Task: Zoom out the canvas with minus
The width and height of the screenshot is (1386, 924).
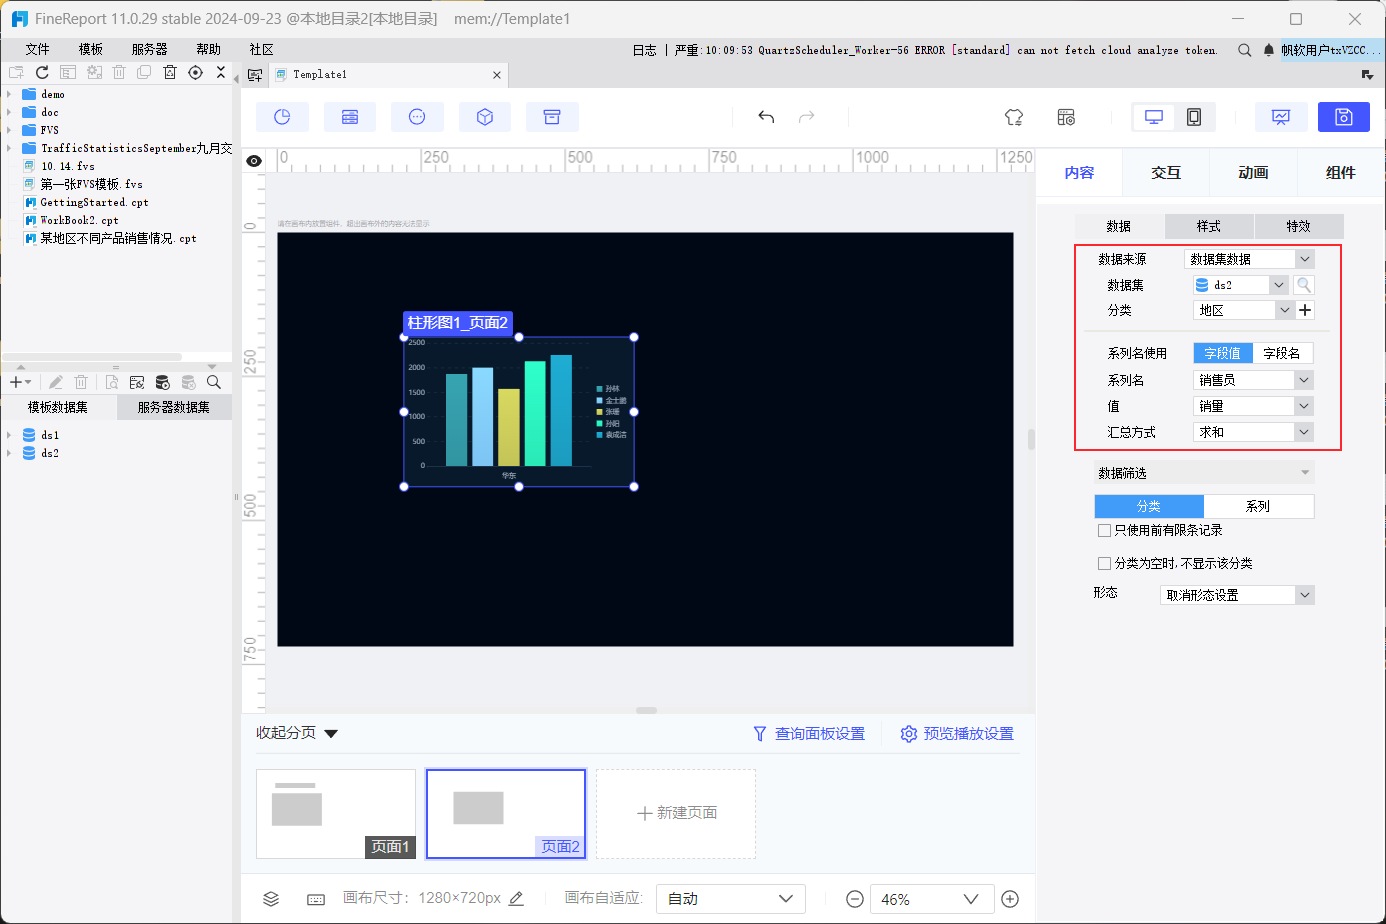Action: pyautogui.click(x=855, y=899)
